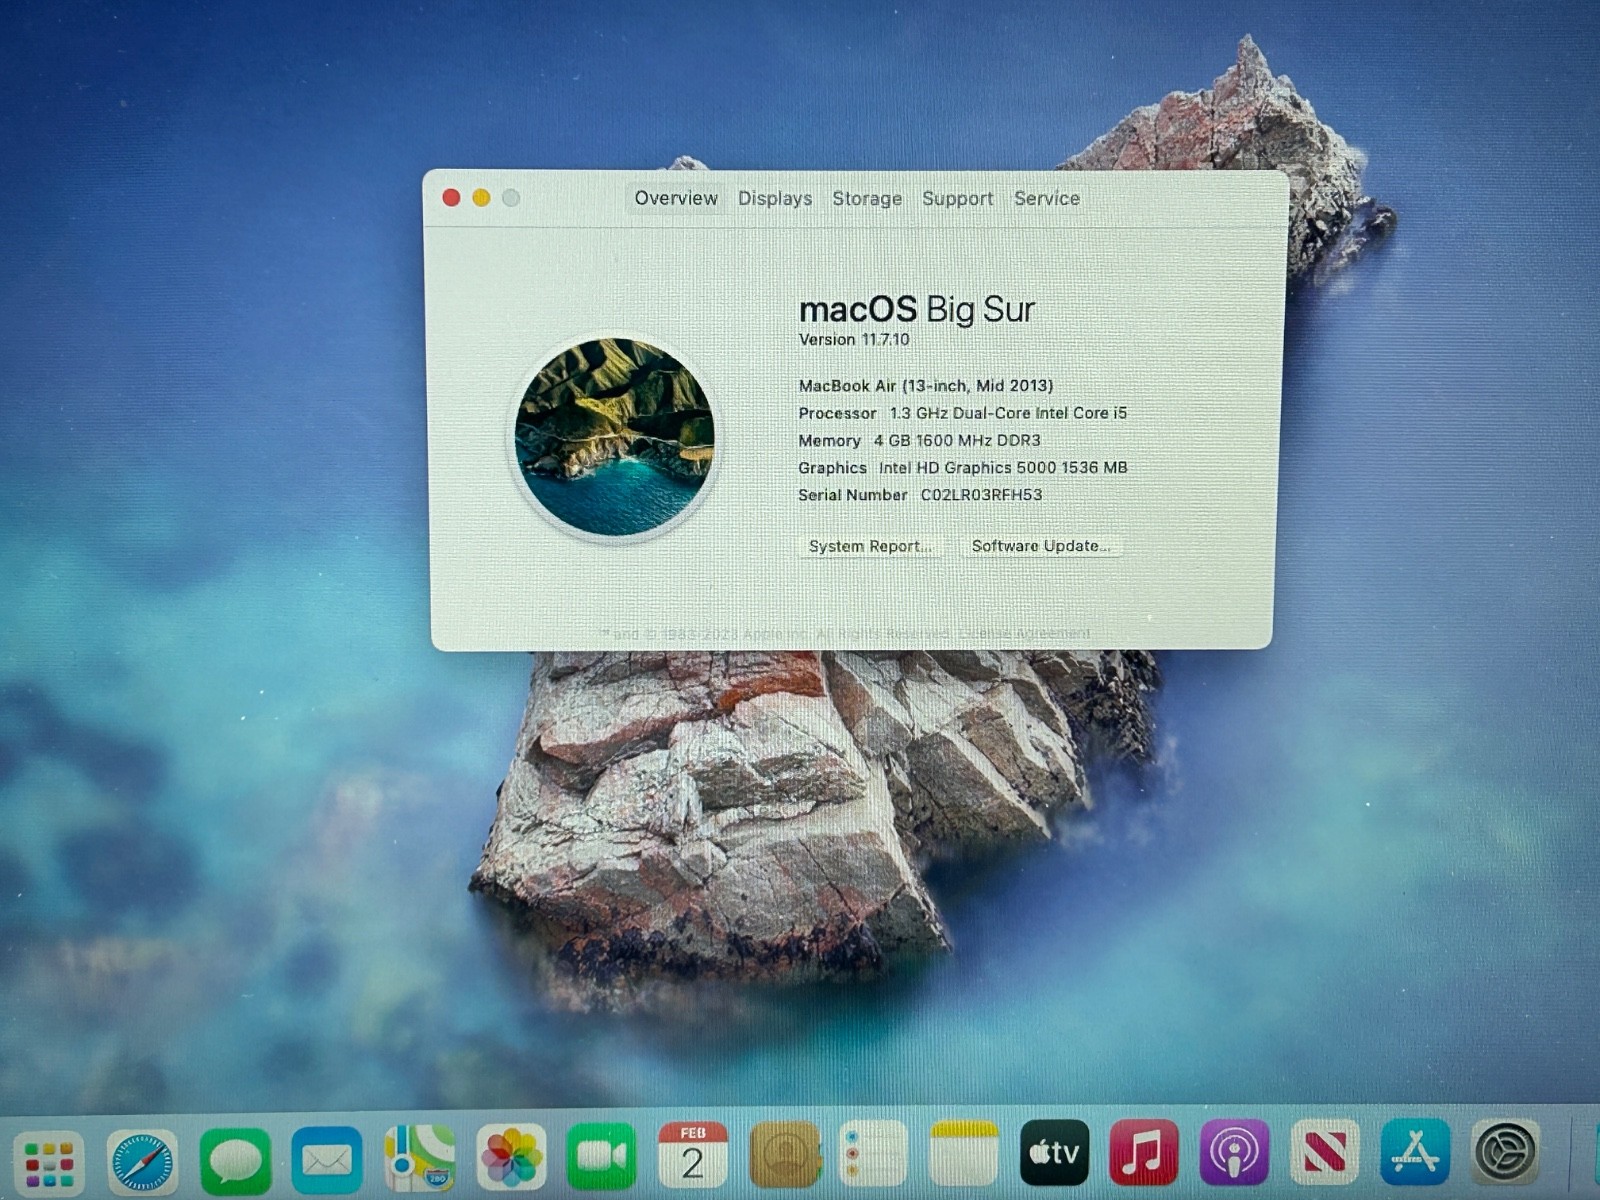The image size is (1600, 1200).
Task: Open the Service tab
Action: pos(1046,199)
